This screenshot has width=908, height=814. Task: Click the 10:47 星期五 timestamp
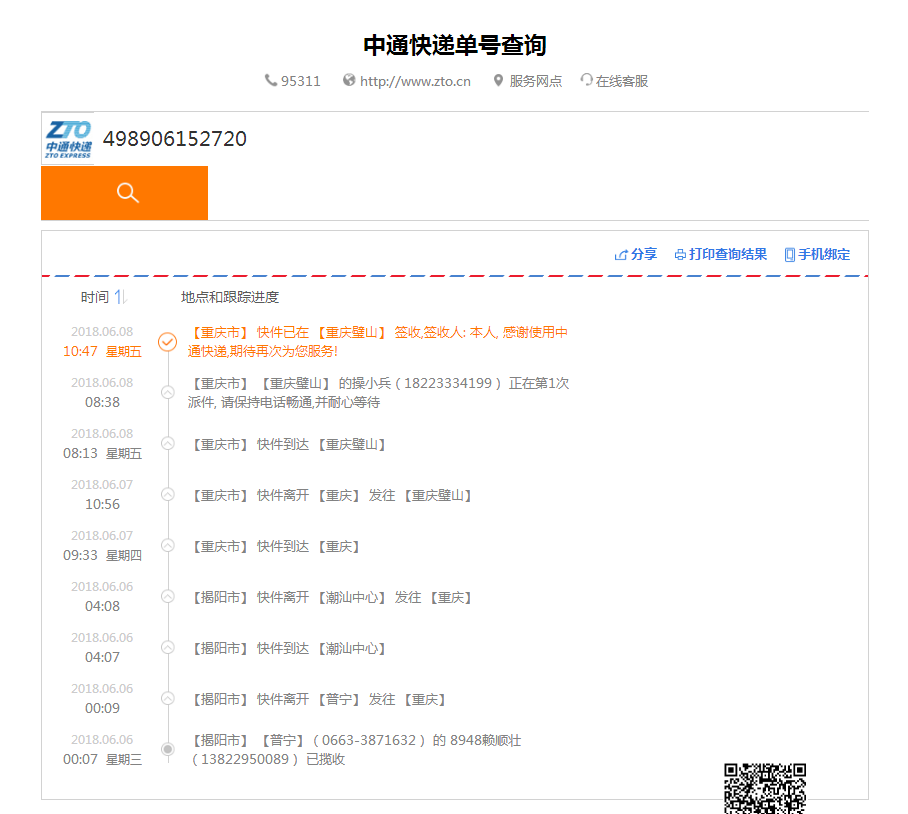[x=102, y=351]
